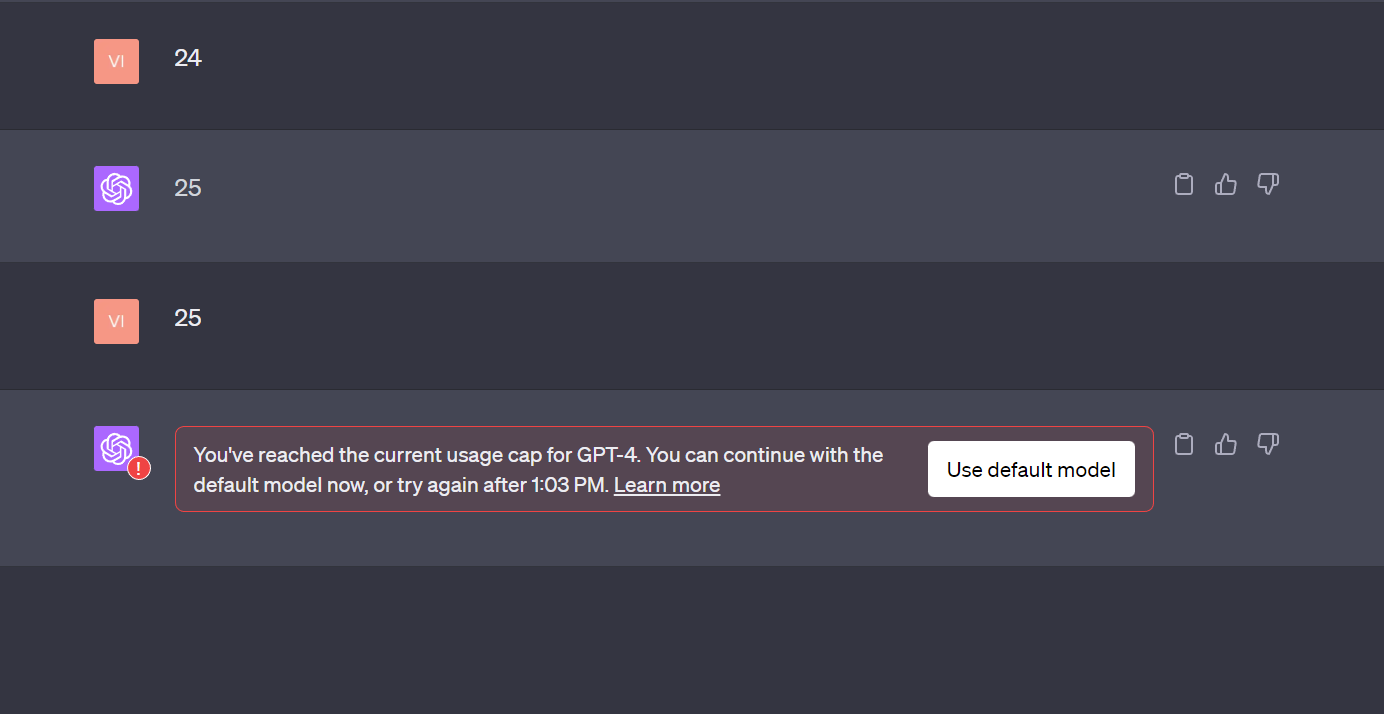The width and height of the screenshot is (1384, 714).
Task: Click ChatGPT logo beside the error message
Action: pos(114,446)
